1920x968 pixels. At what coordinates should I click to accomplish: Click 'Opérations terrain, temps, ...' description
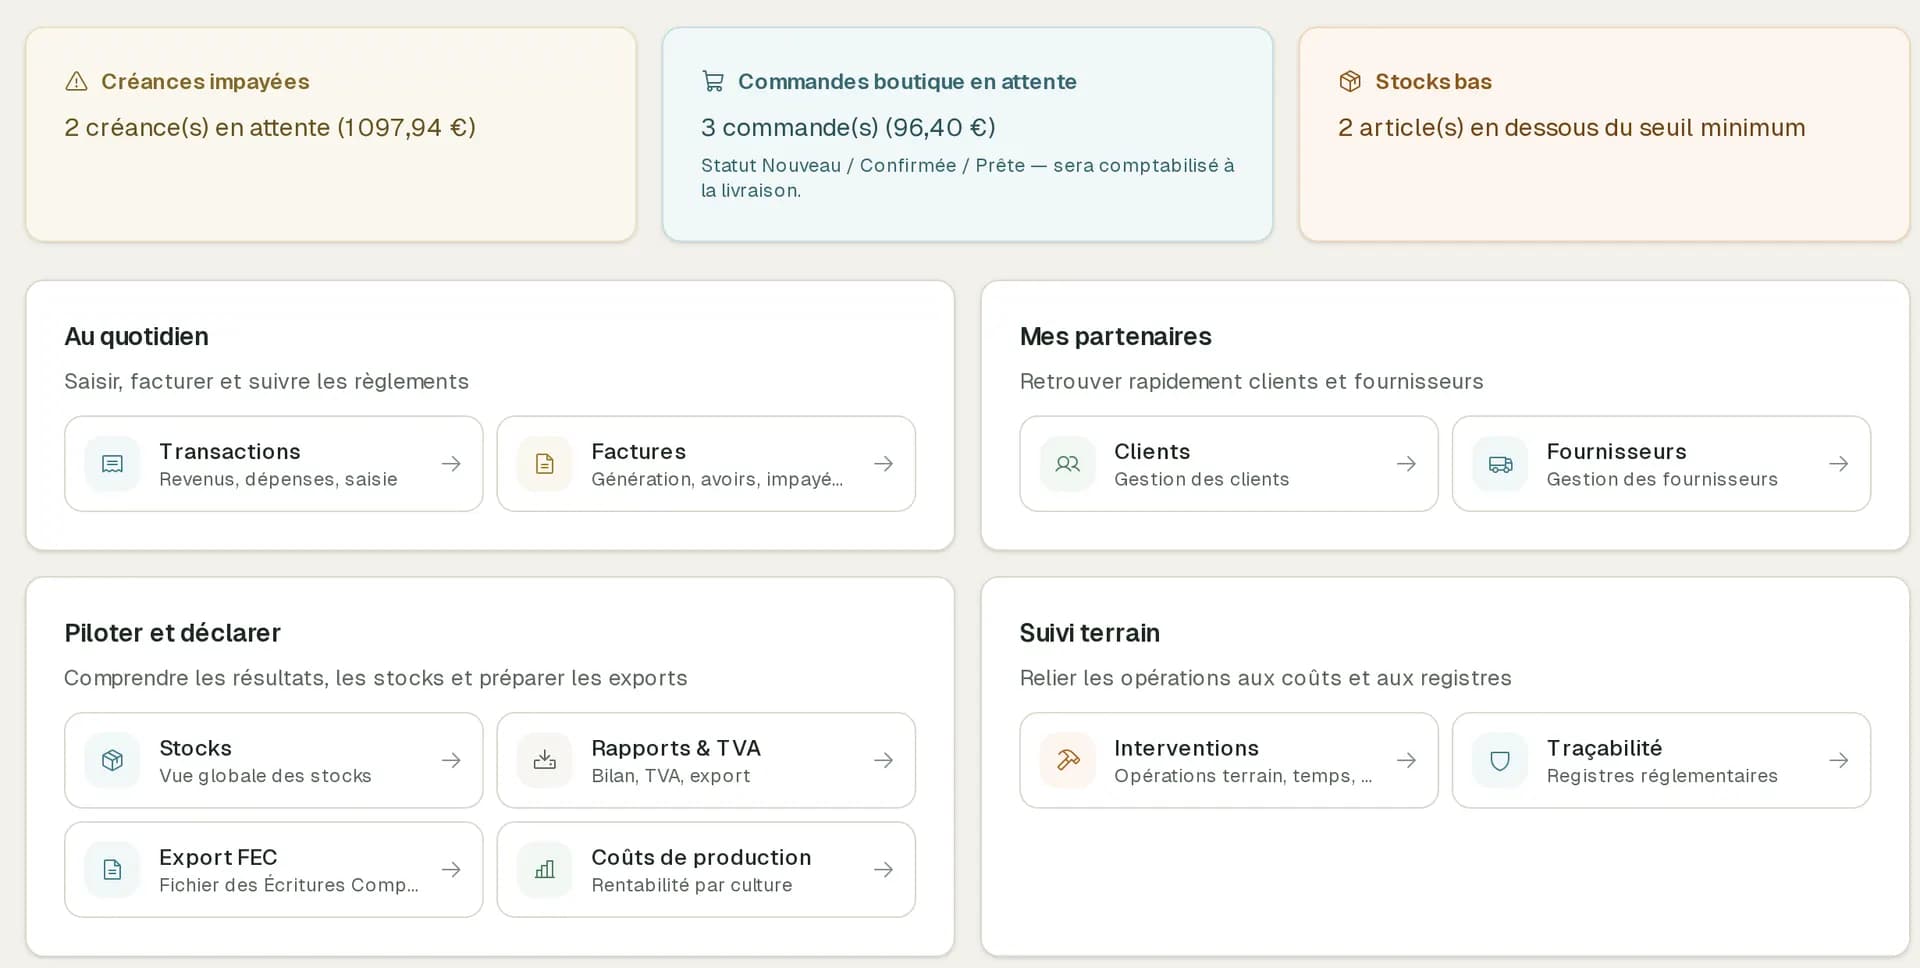tap(1243, 776)
